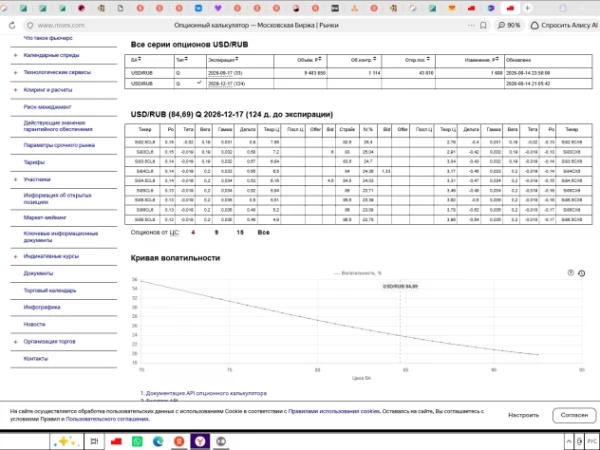This screenshot has height=450, width=600.
Task: Open Документация API опционного калькулятора link
Action: [206, 393]
